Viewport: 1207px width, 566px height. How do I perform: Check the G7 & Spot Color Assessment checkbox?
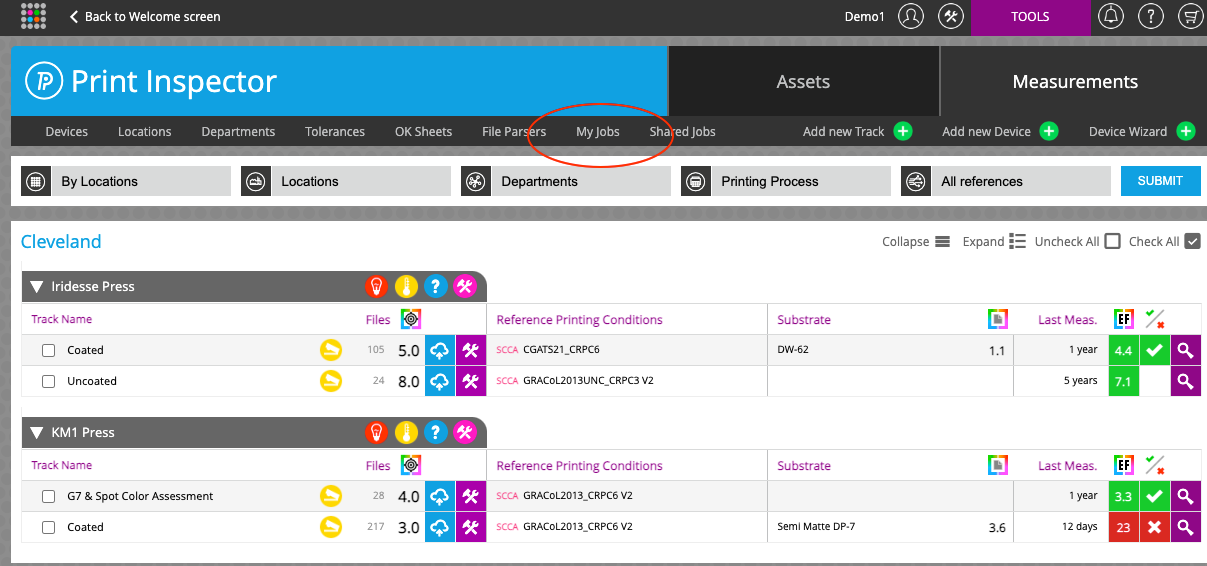tap(48, 497)
